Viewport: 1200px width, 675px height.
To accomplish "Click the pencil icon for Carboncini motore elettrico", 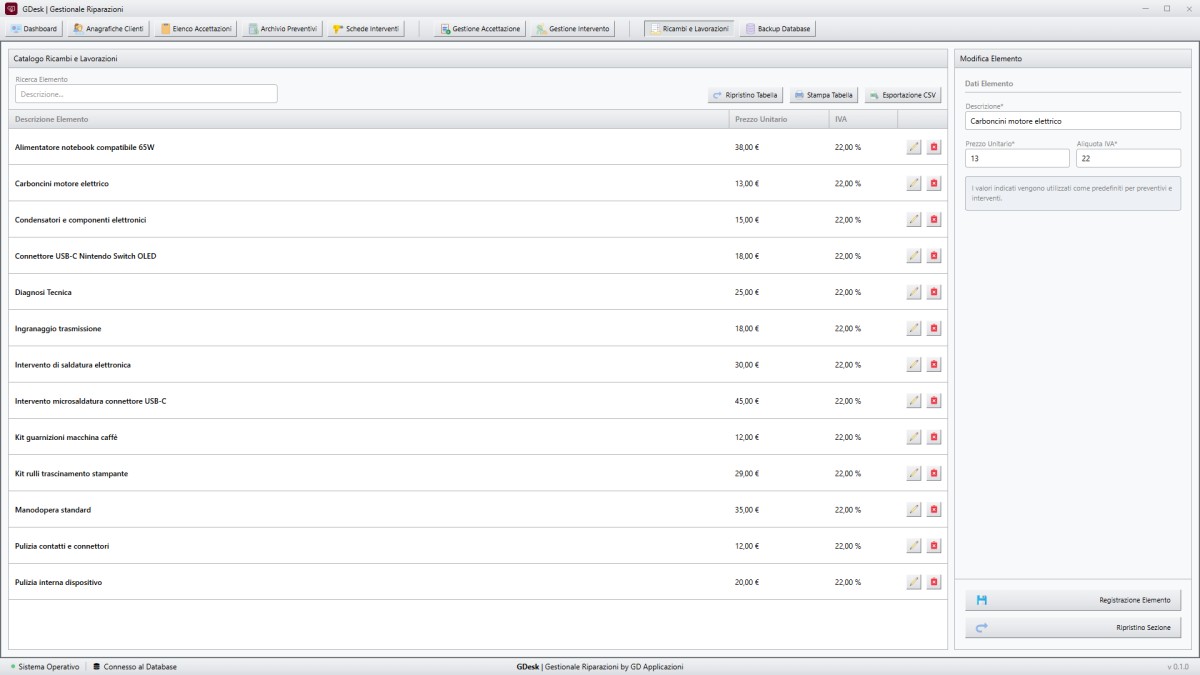I will point(913,183).
